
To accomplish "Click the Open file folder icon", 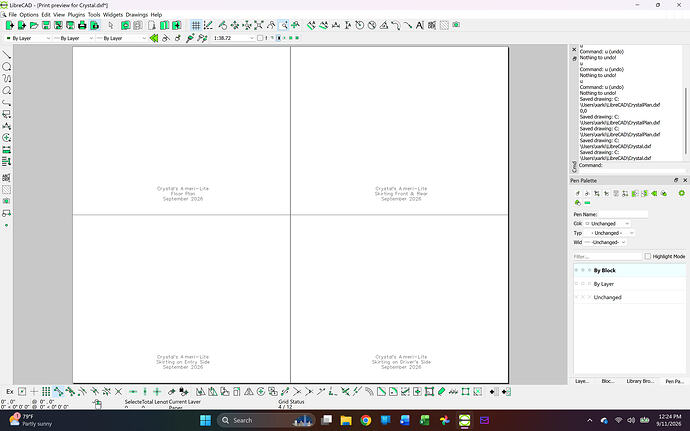I will (x=33, y=26).
